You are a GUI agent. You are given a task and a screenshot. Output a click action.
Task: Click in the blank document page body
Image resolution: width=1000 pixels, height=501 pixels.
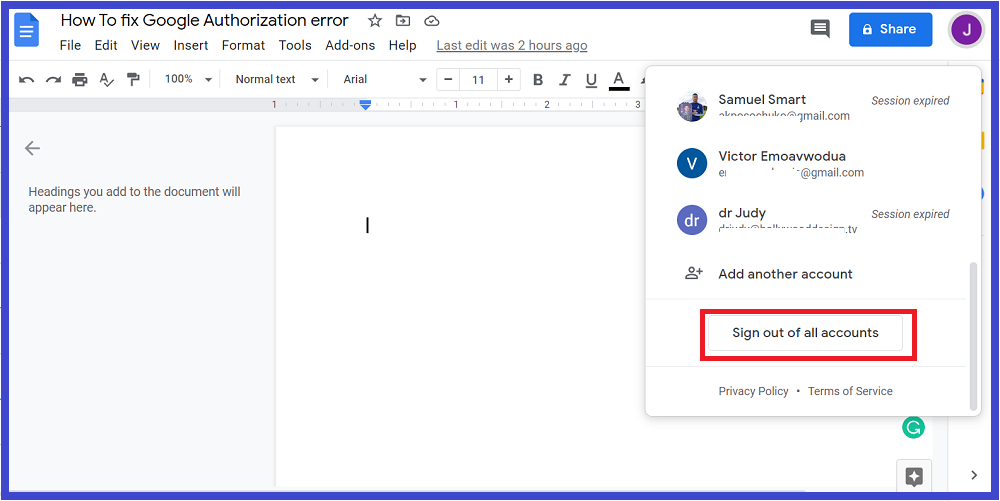point(459,306)
